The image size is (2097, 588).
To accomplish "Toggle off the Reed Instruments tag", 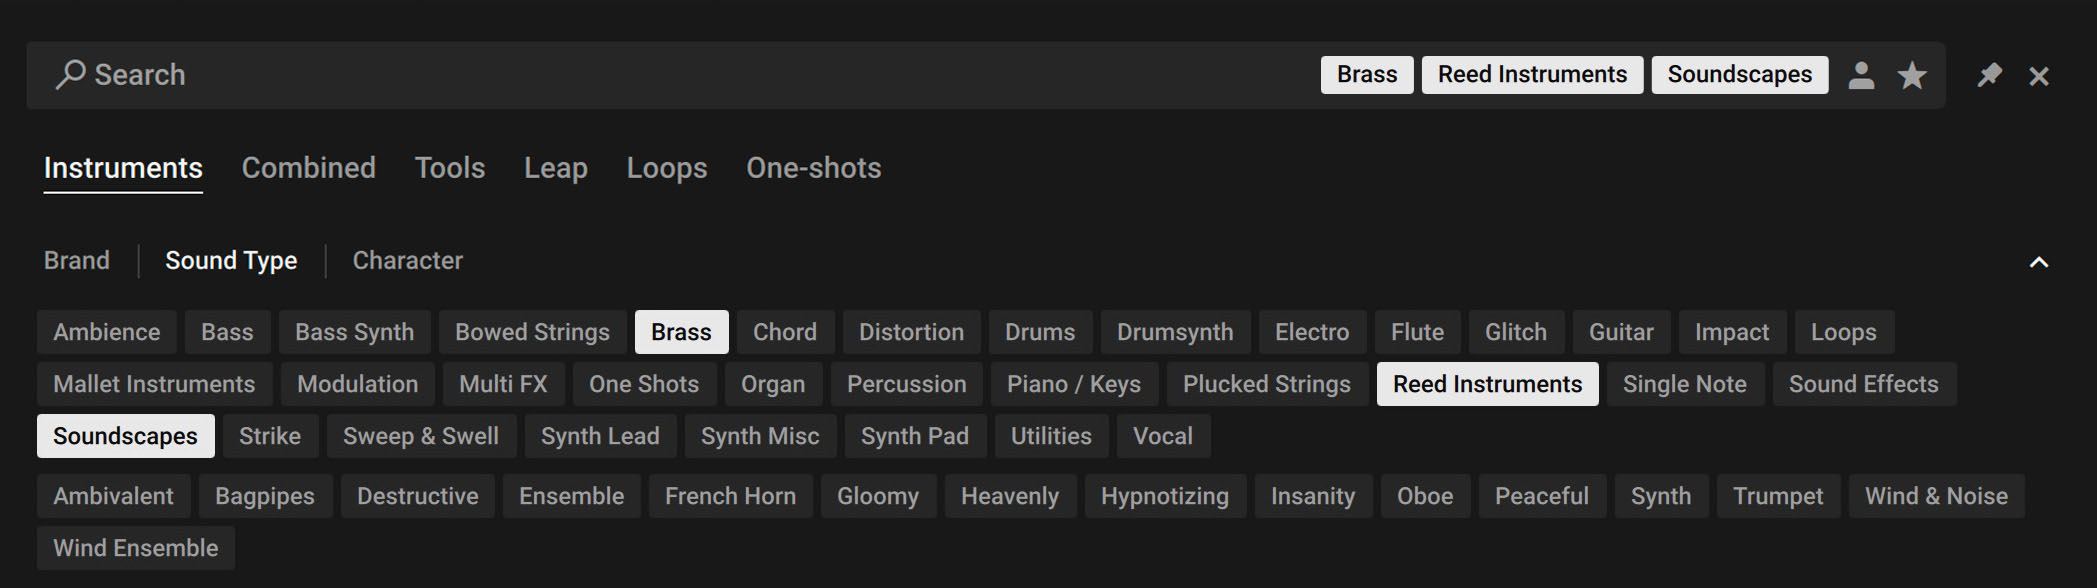I will click(1487, 384).
